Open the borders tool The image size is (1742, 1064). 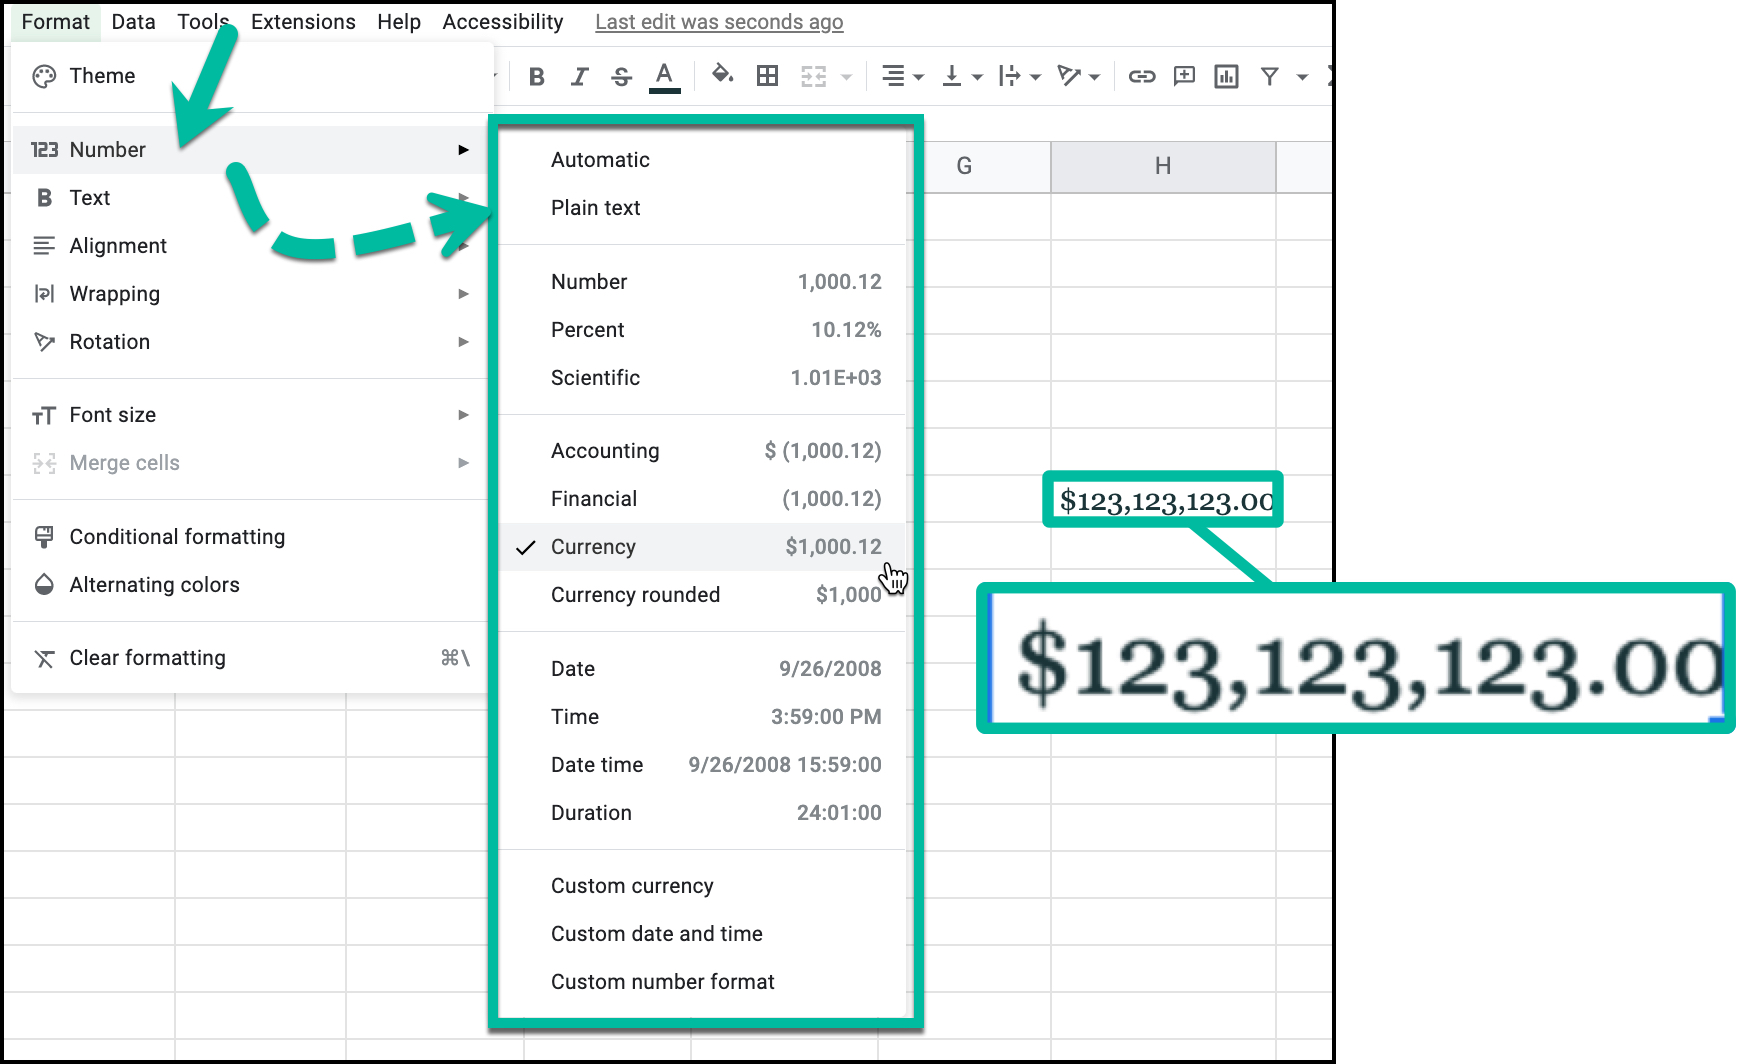pos(766,75)
